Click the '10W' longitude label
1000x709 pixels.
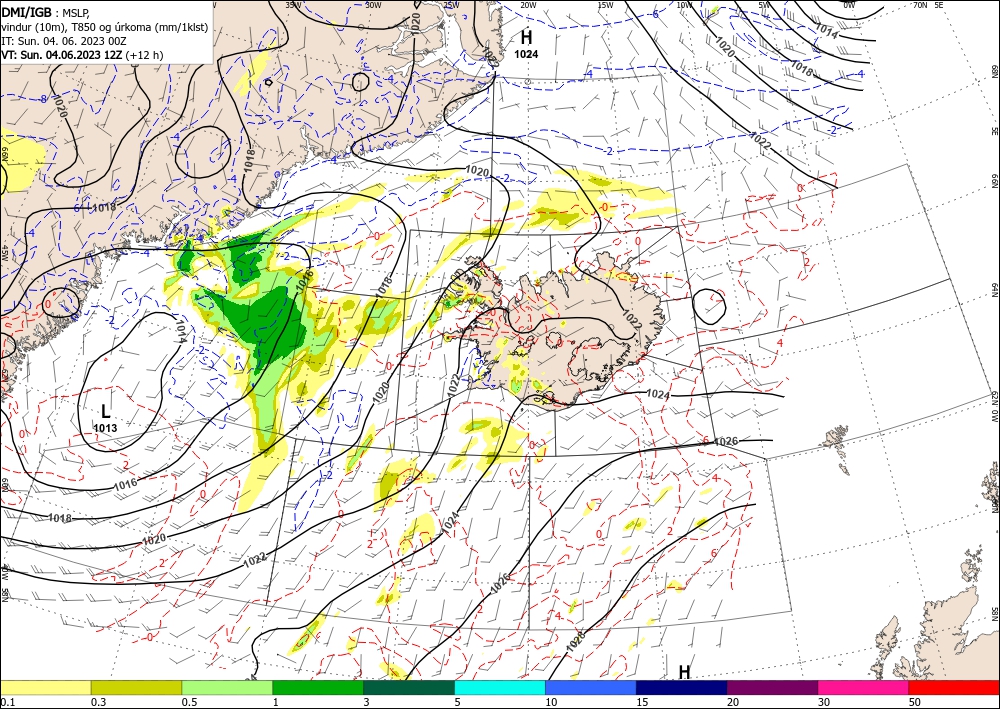pyautogui.click(x=684, y=5)
